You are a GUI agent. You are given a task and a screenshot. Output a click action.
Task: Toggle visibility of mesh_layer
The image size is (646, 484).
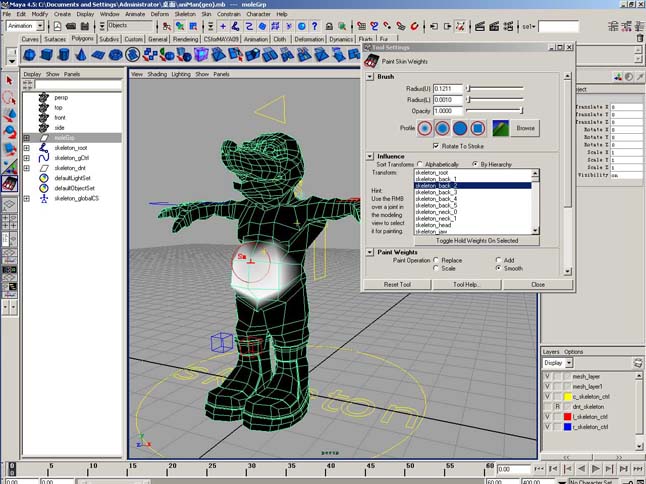click(x=547, y=376)
